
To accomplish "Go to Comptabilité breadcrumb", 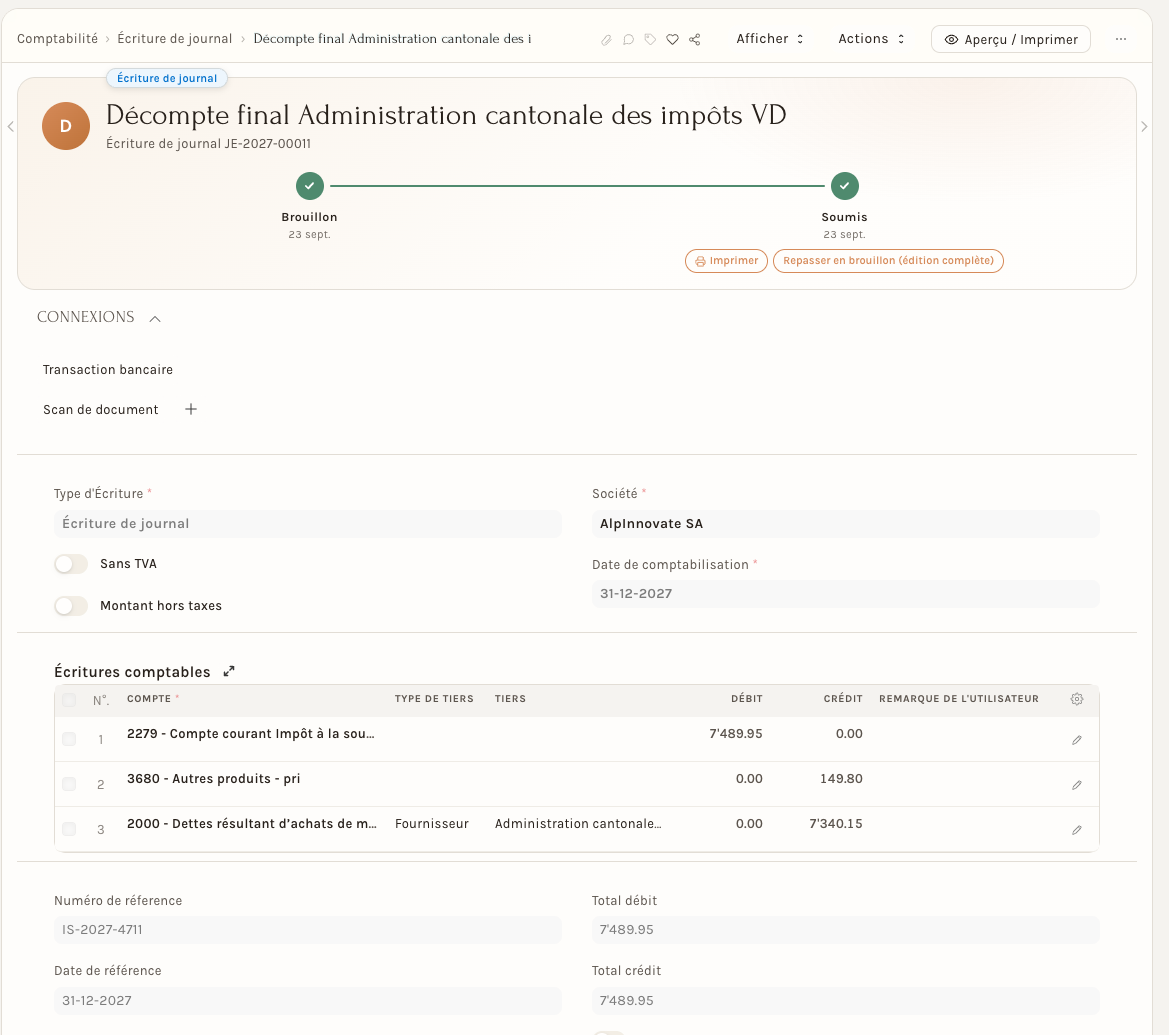I will tap(57, 39).
